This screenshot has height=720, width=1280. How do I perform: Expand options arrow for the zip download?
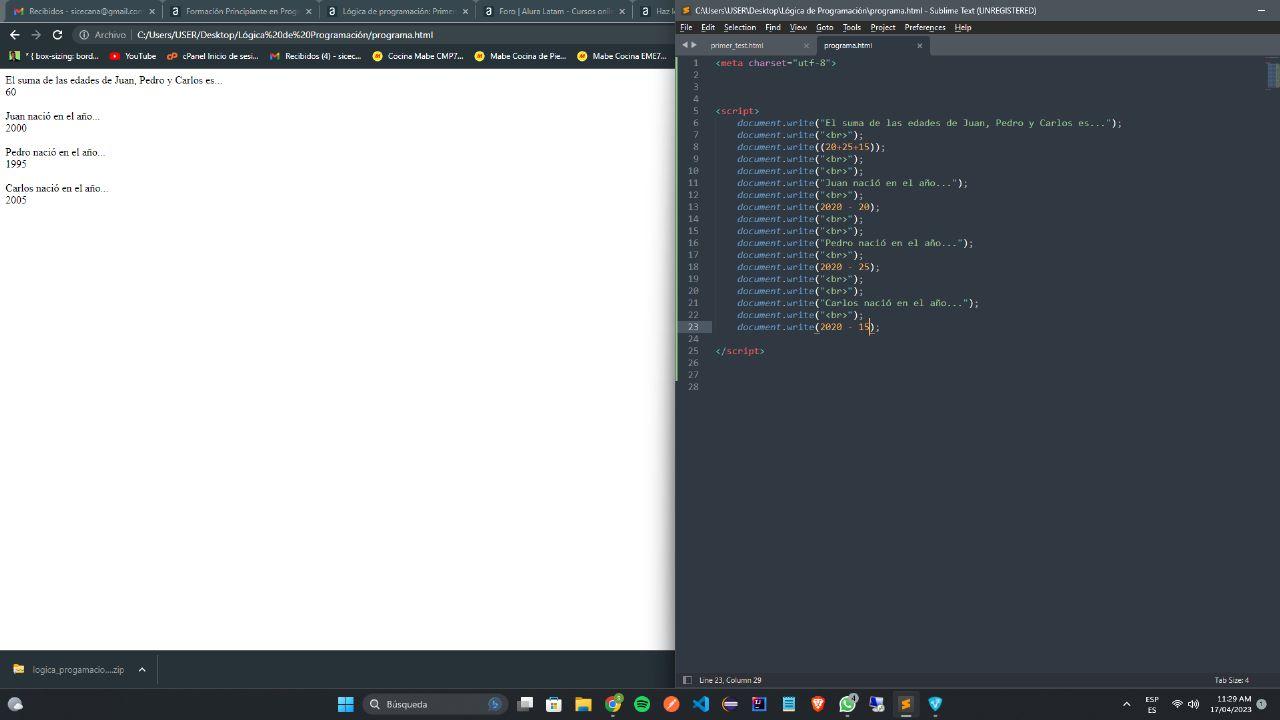tap(142, 669)
